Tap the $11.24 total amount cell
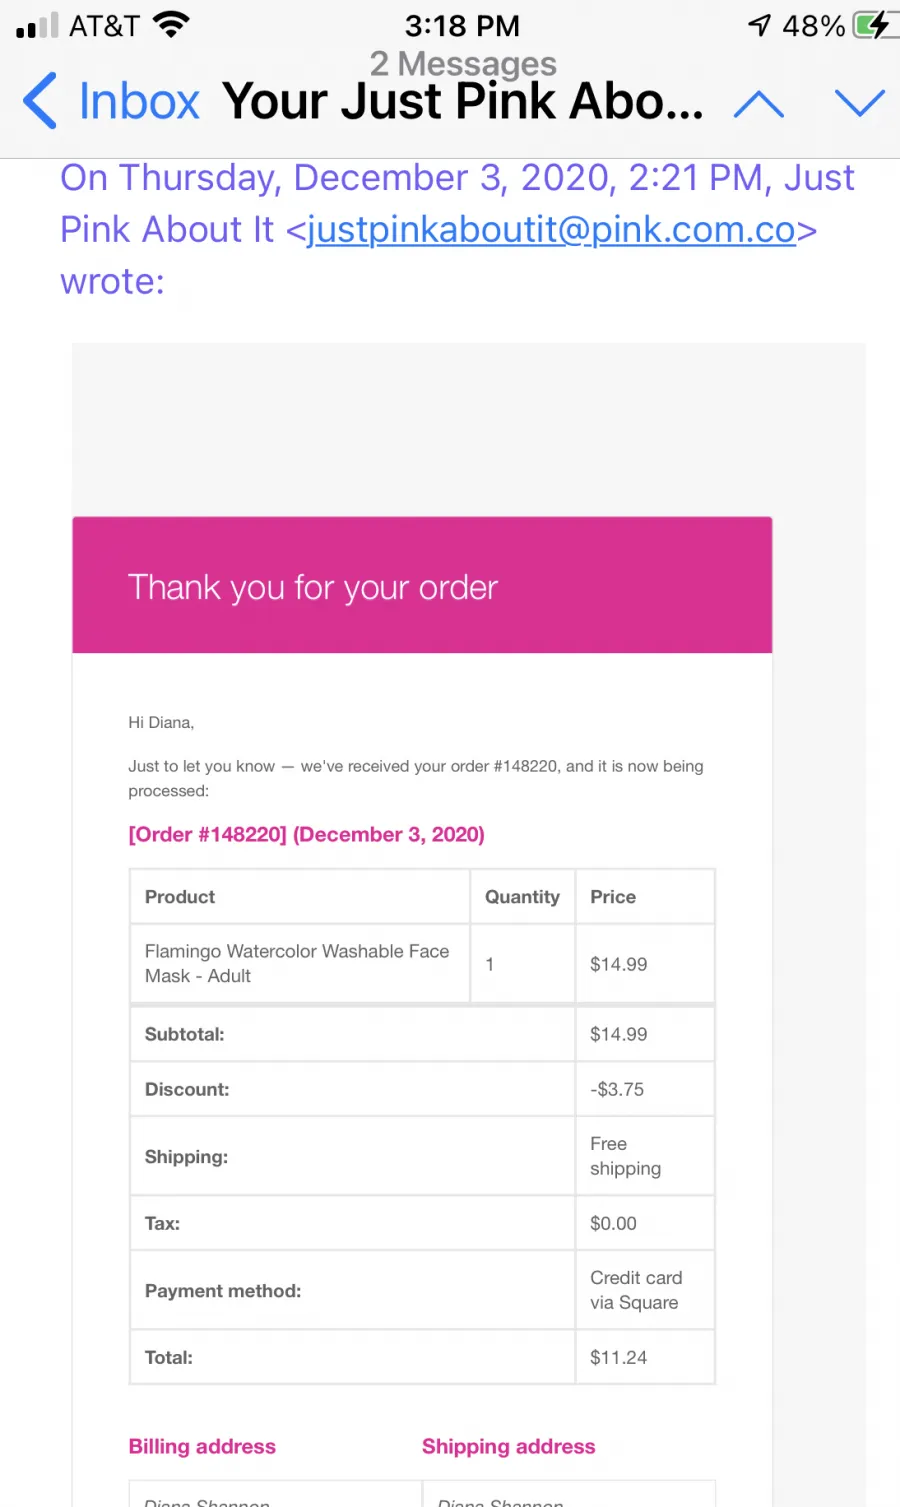The image size is (900, 1507). [x=645, y=1357]
